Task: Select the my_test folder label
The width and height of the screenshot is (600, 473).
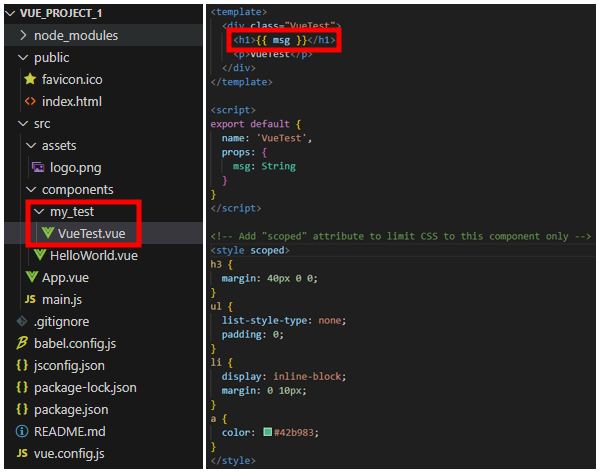Action: [x=72, y=212]
